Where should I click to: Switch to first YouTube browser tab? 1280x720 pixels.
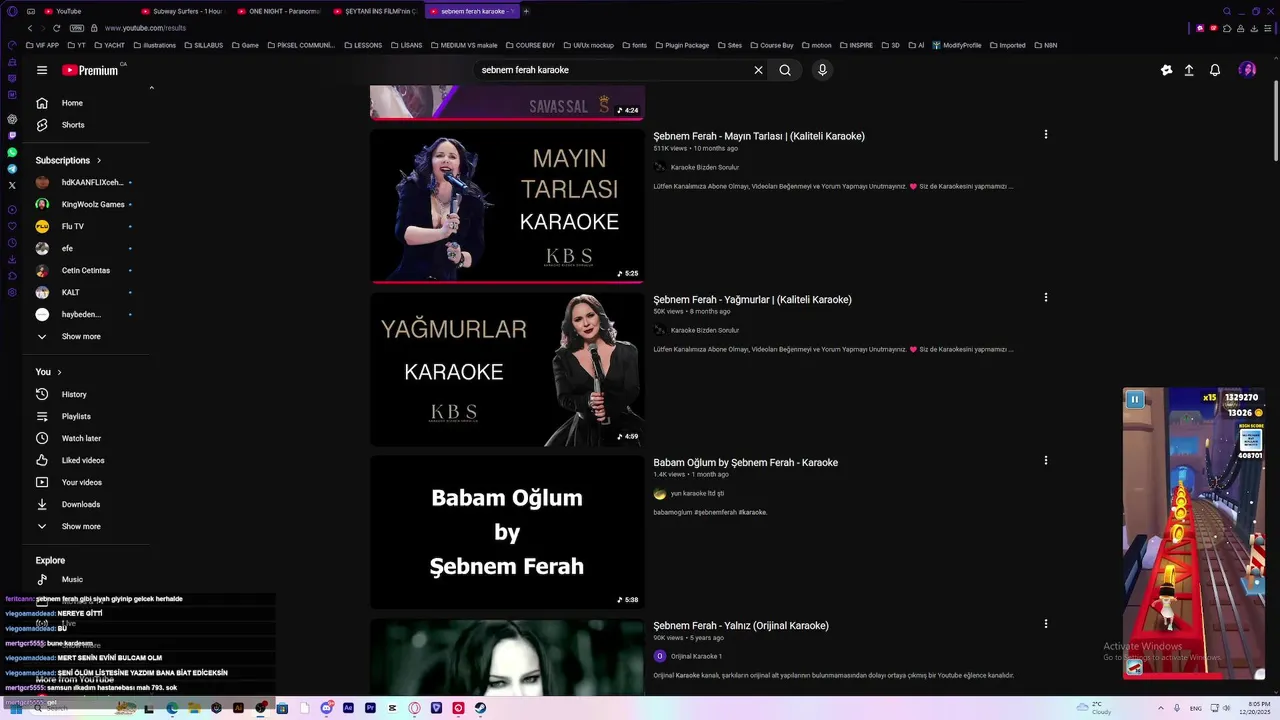85,11
